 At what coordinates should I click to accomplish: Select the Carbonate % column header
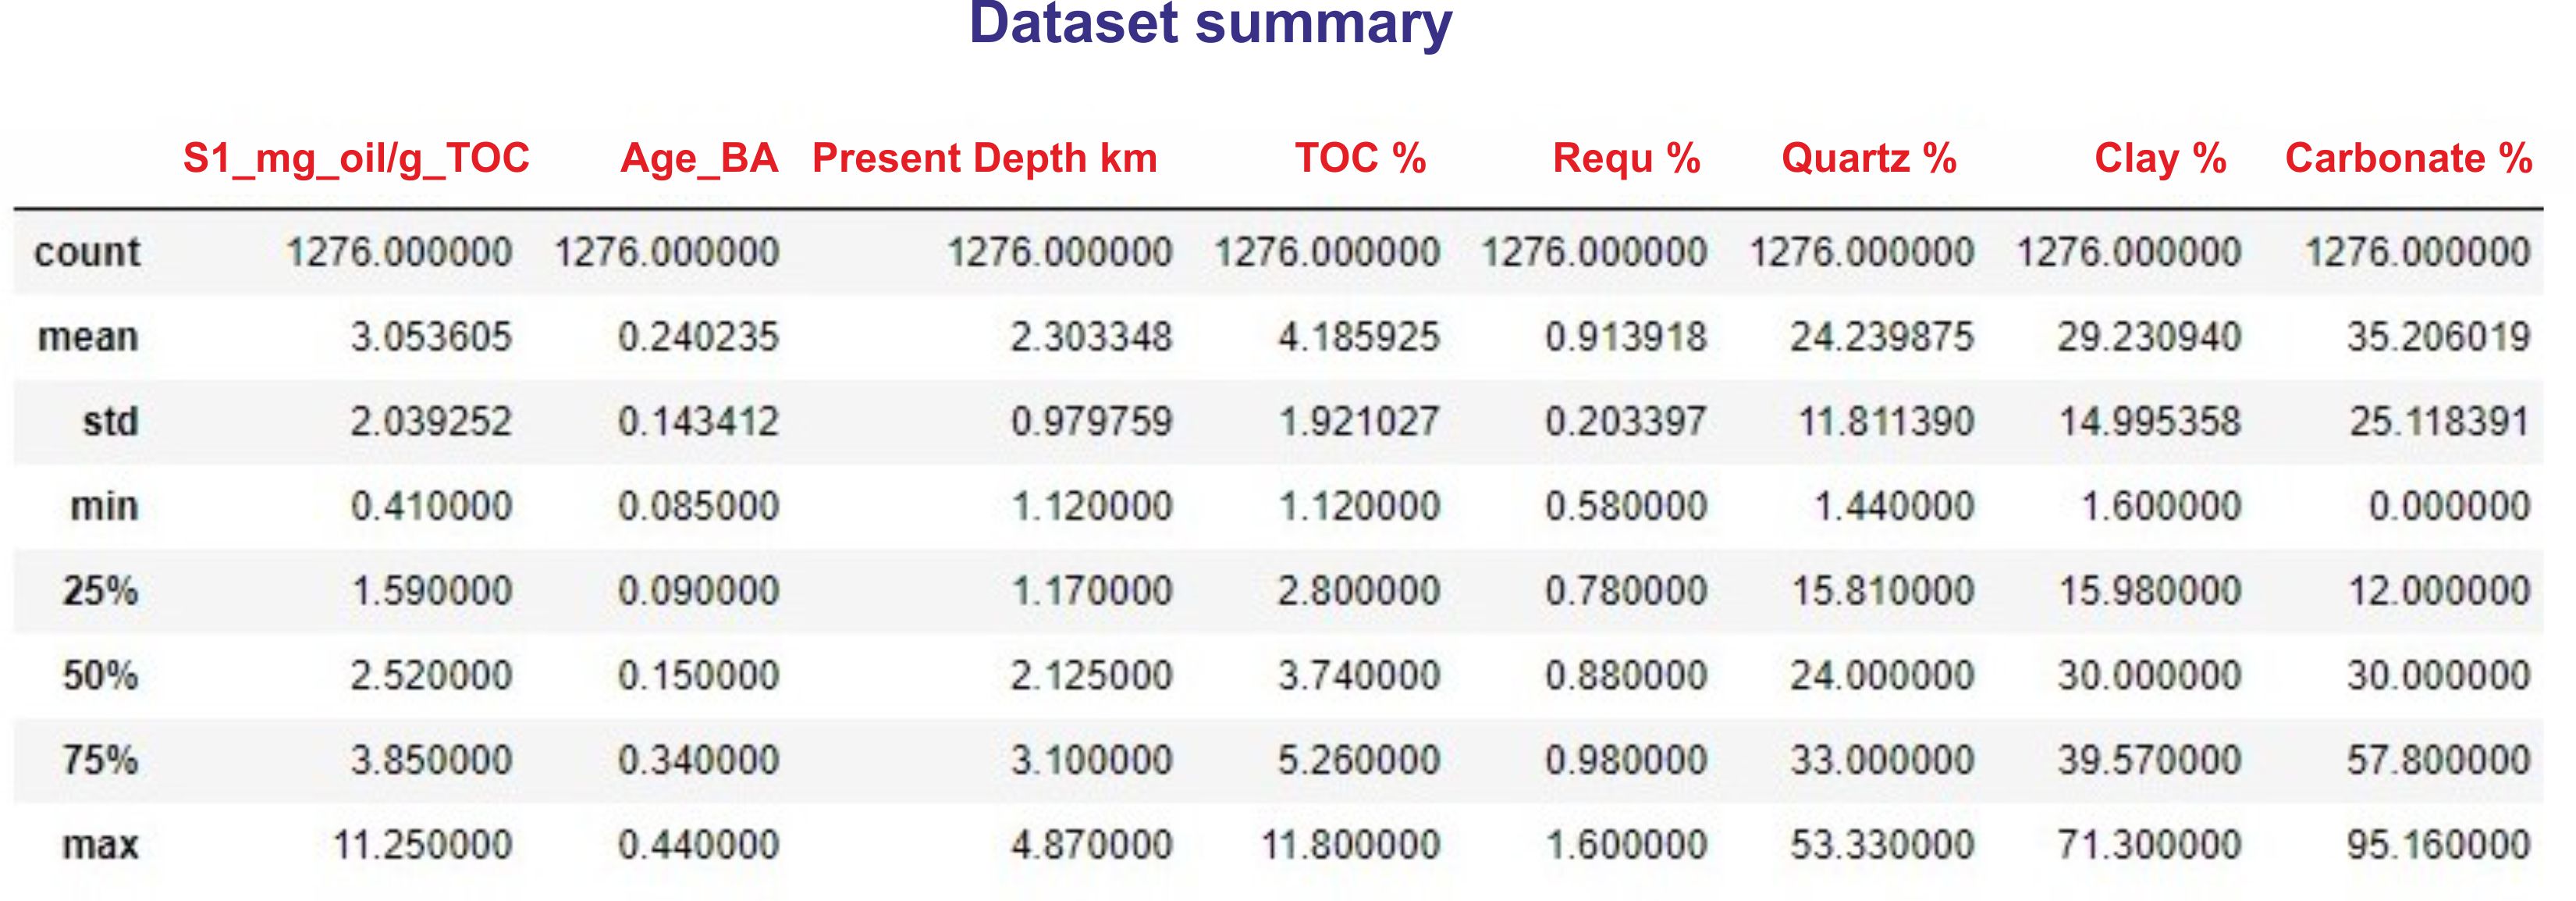tap(2409, 158)
